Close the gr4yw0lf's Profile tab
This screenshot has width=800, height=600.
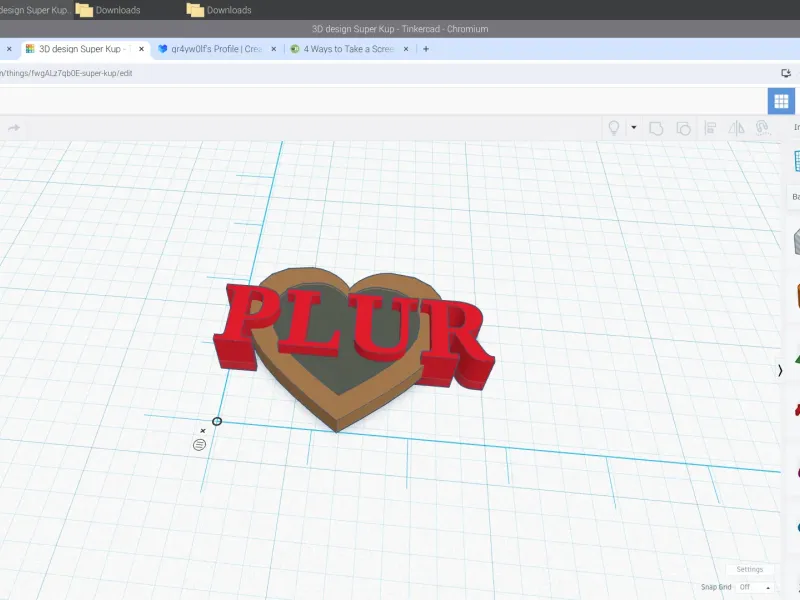pyautogui.click(x=273, y=49)
